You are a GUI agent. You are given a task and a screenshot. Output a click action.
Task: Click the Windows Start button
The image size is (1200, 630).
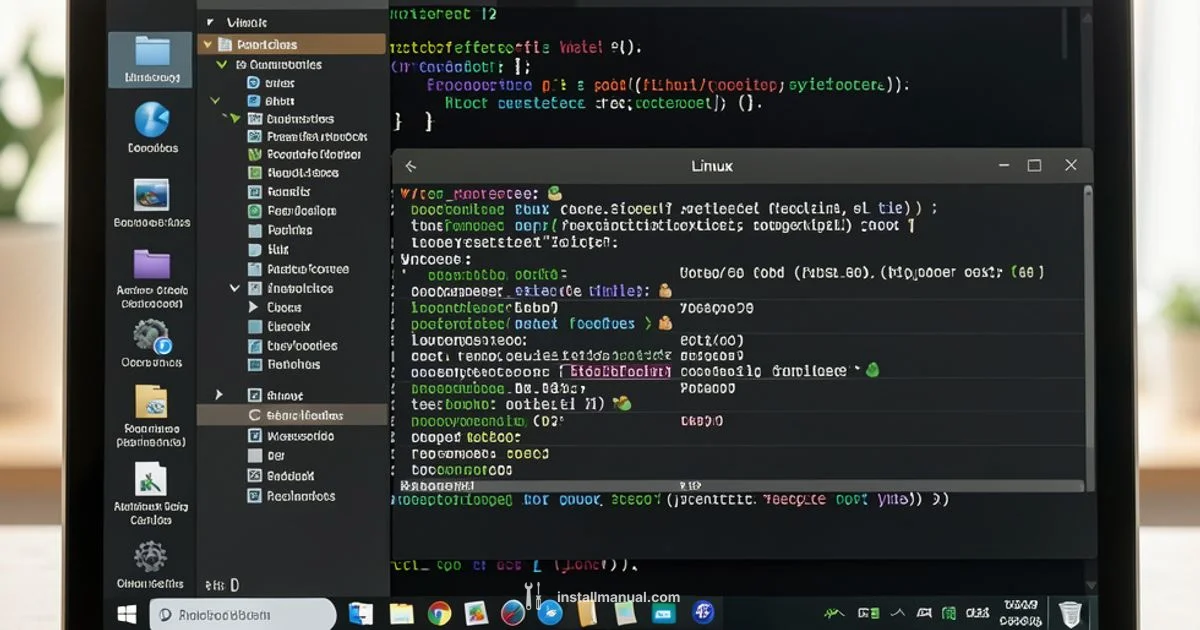[x=127, y=613]
